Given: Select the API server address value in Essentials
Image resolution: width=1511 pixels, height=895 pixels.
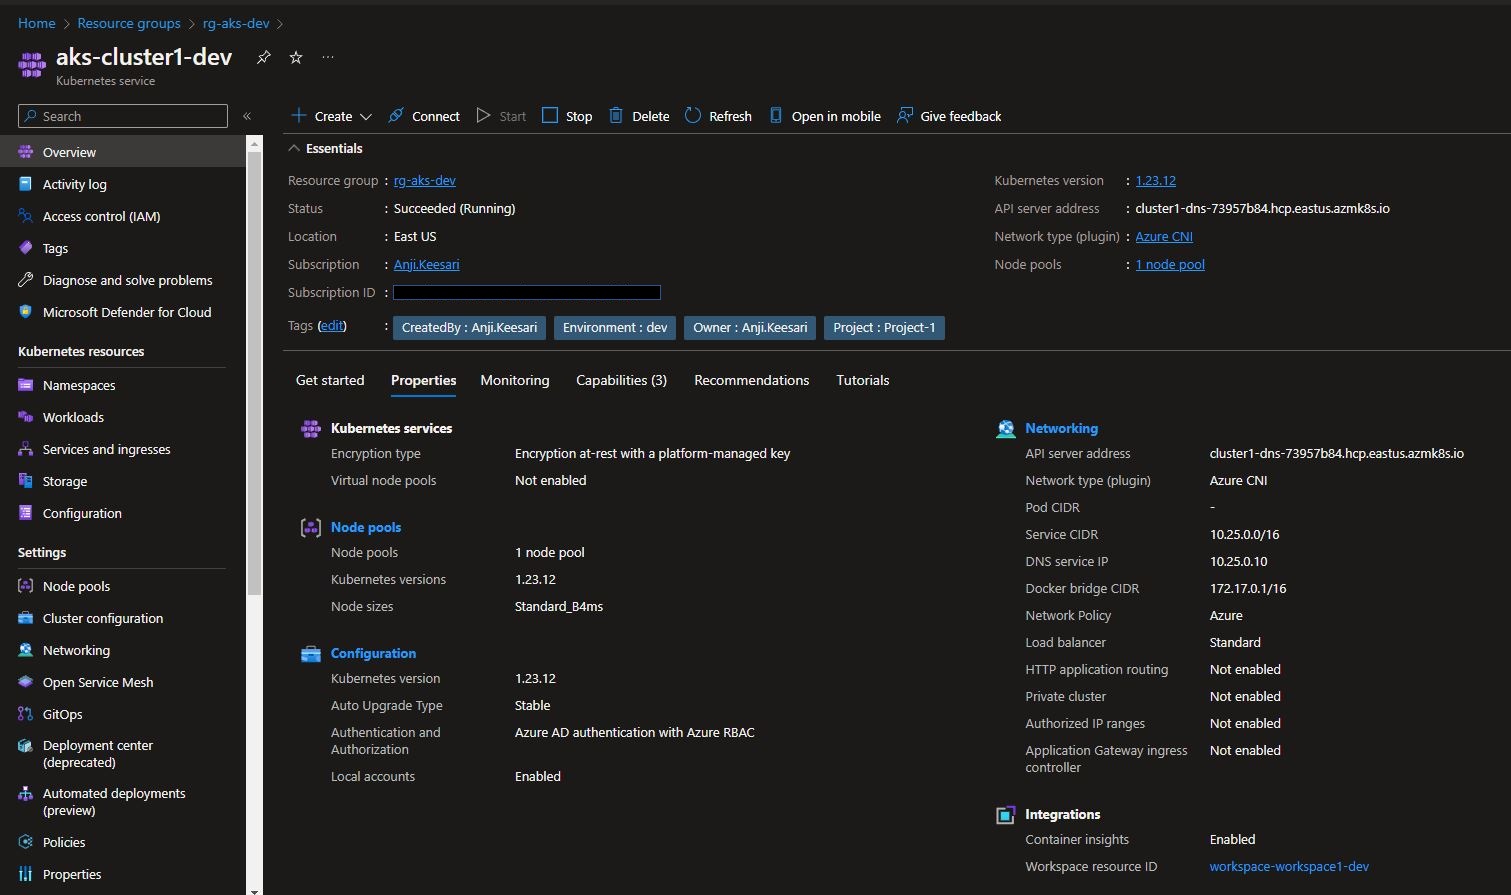Looking at the screenshot, I should [1262, 209].
